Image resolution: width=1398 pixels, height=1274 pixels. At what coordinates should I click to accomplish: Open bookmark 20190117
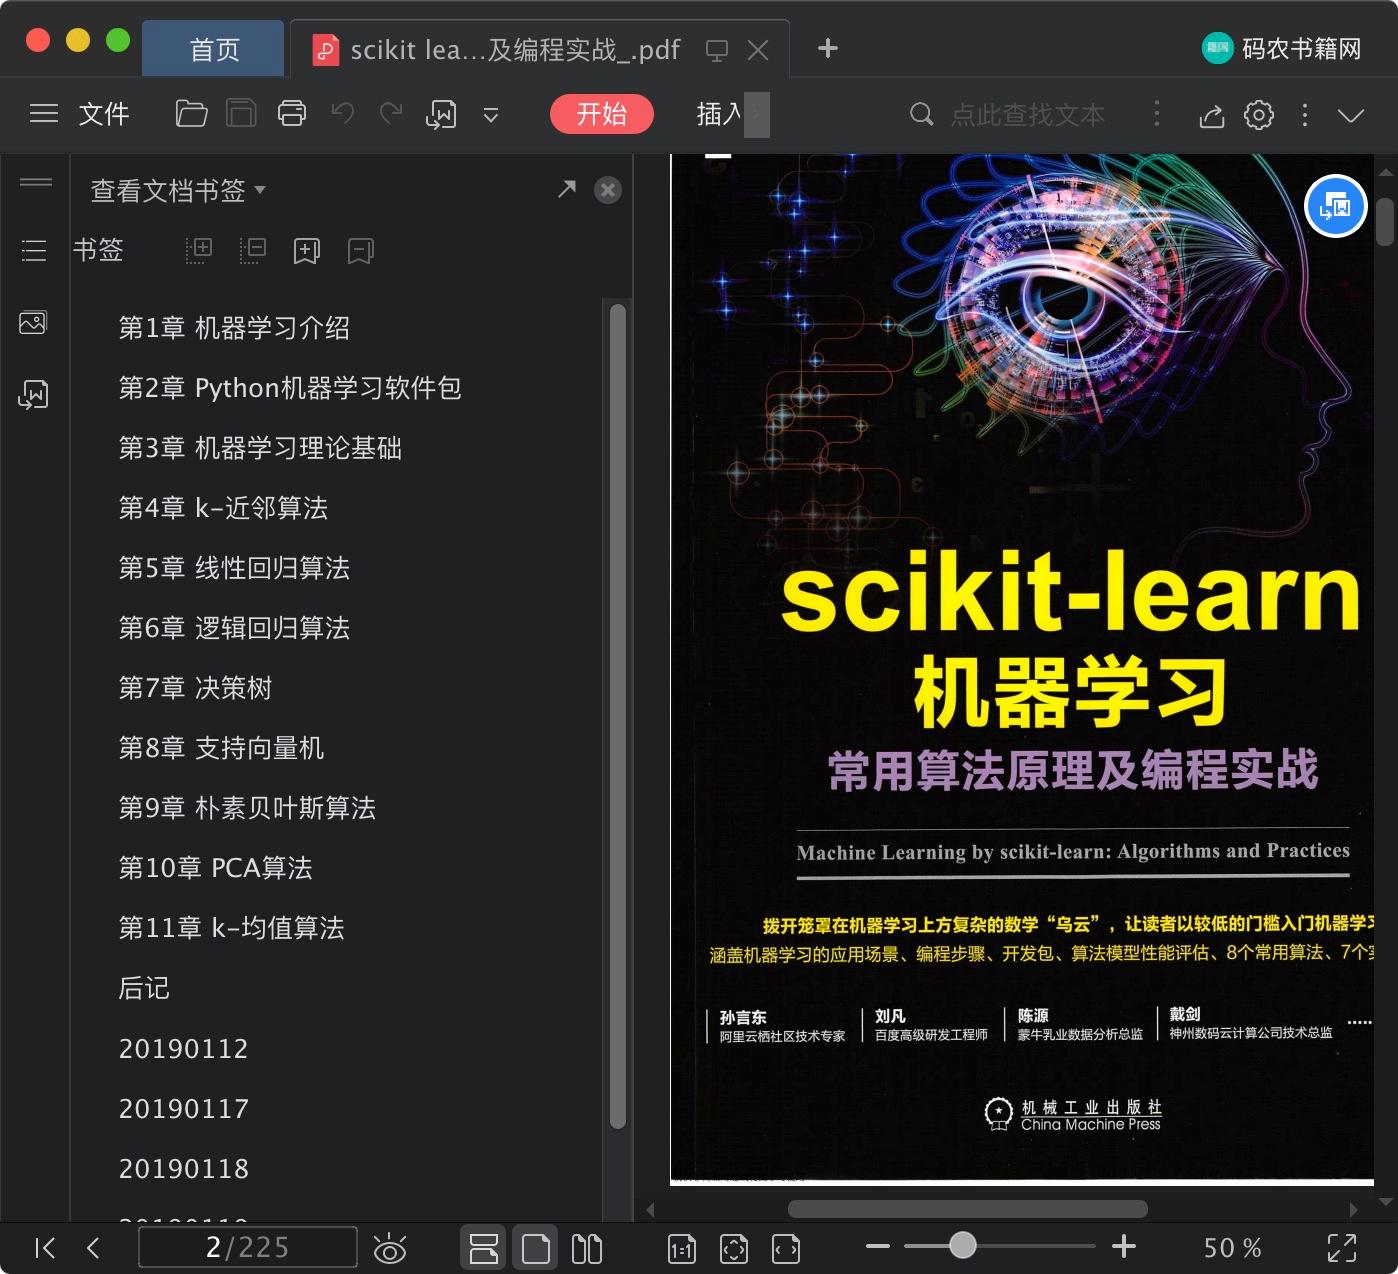pos(183,1108)
